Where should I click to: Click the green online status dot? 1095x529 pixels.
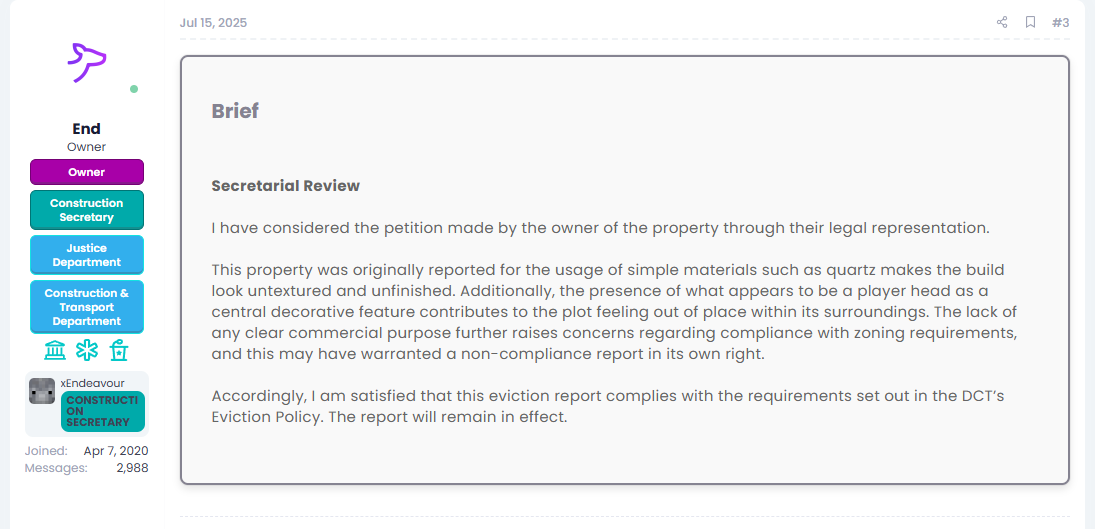point(134,89)
